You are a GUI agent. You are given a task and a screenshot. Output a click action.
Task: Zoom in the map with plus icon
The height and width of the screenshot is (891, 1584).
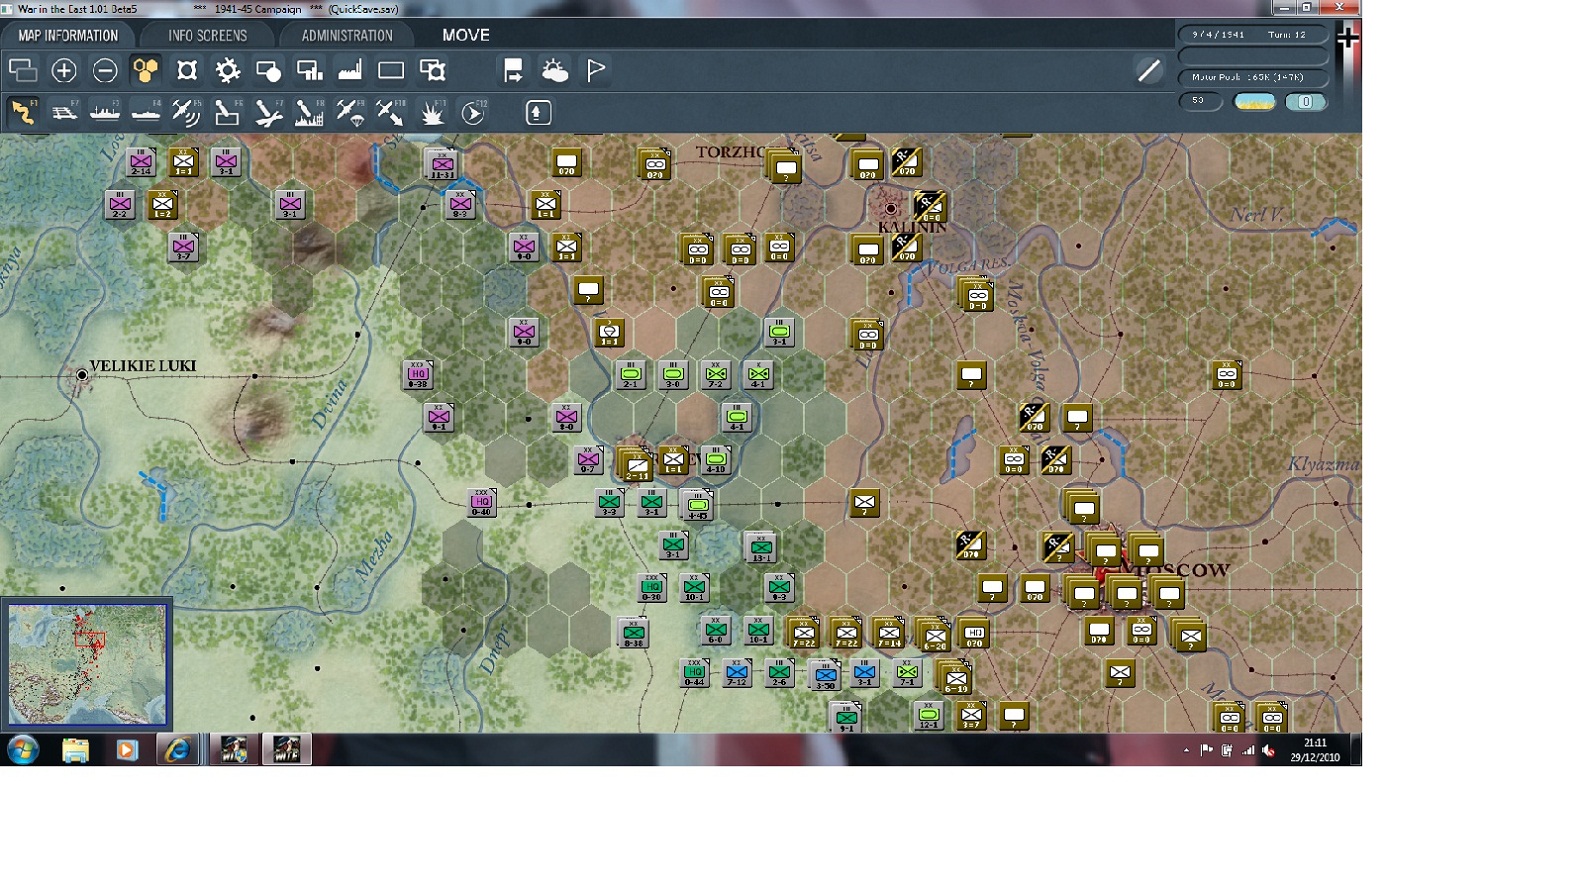click(64, 70)
